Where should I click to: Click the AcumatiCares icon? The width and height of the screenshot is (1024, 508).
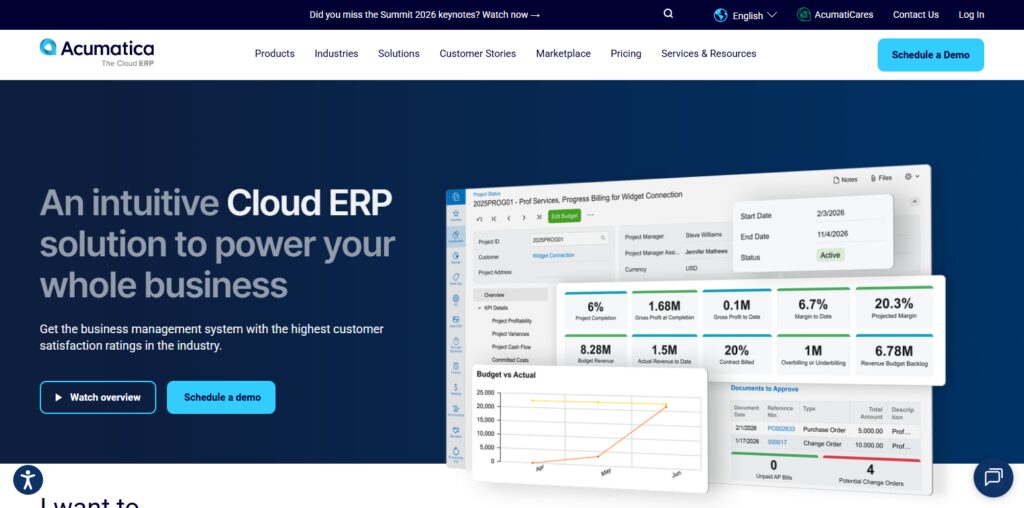(804, 14)
